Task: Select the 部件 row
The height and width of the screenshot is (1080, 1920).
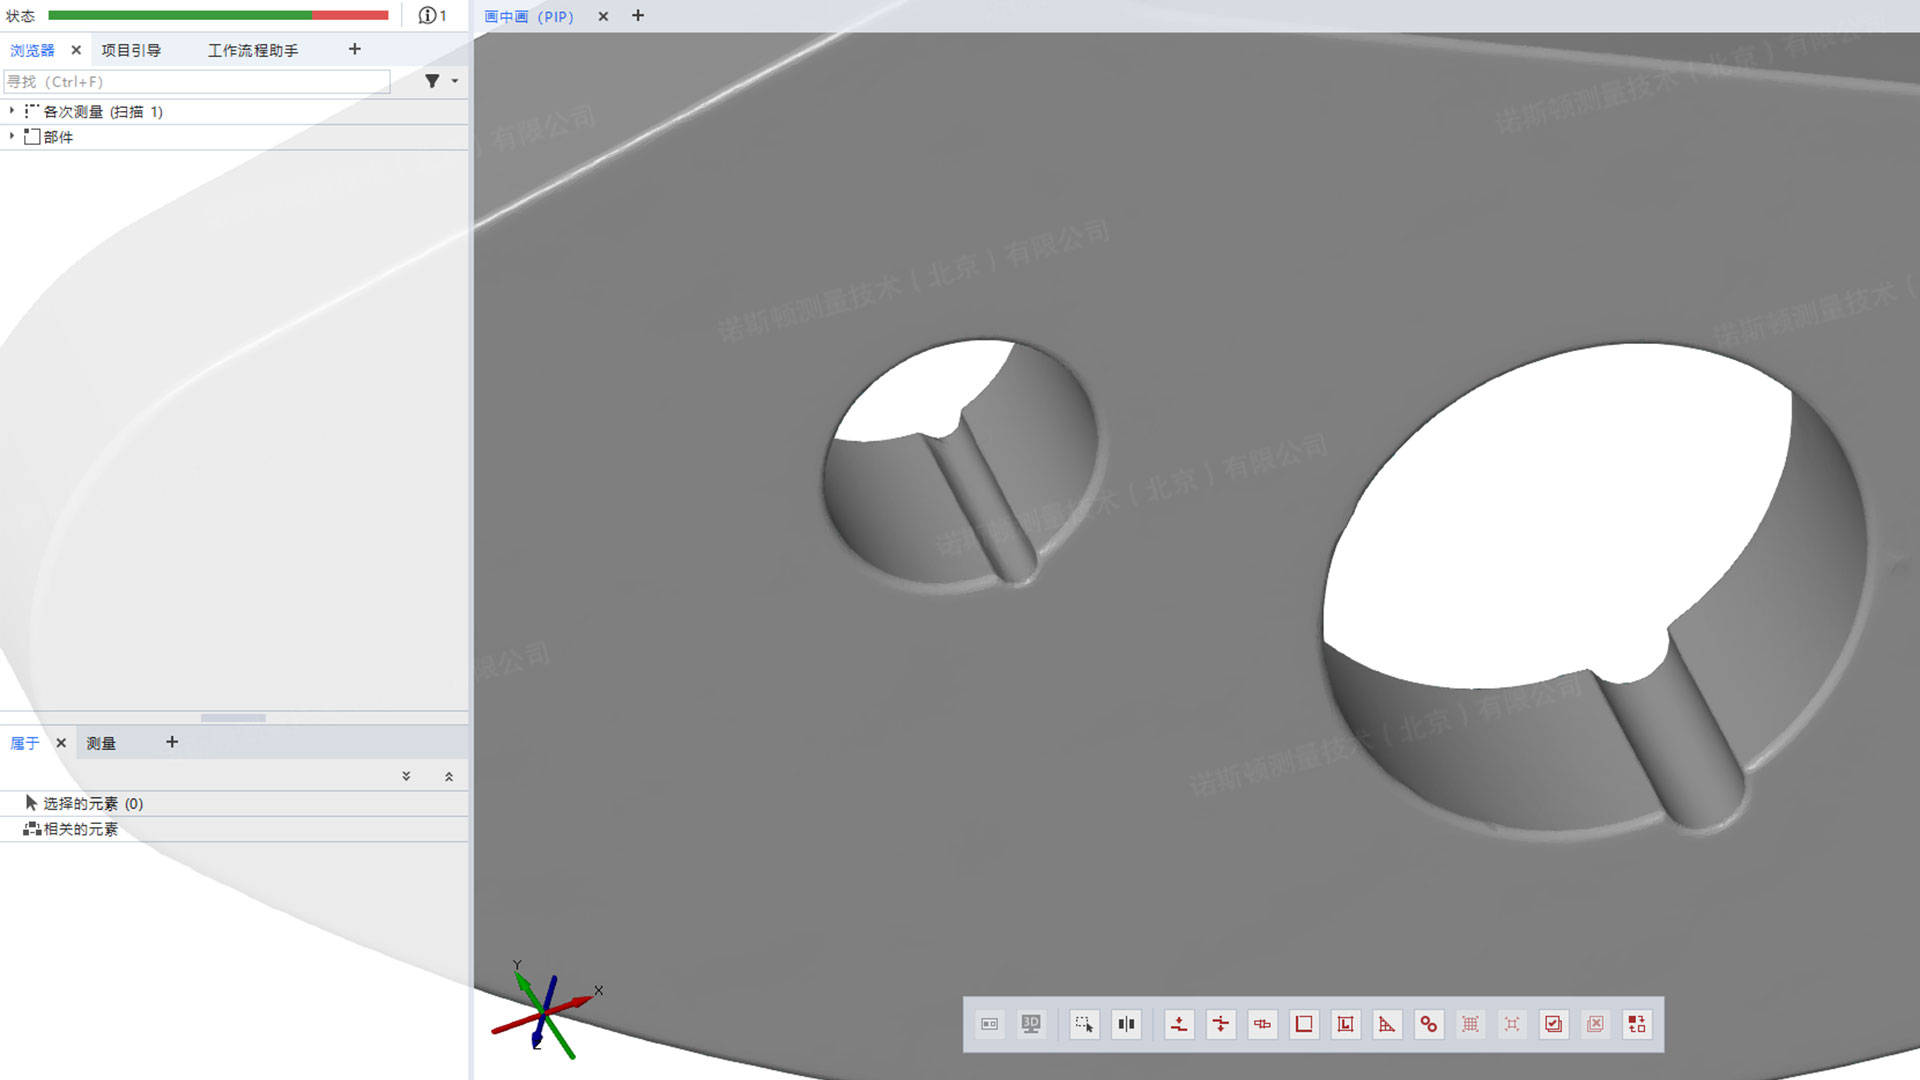Action: click(234, 136)
